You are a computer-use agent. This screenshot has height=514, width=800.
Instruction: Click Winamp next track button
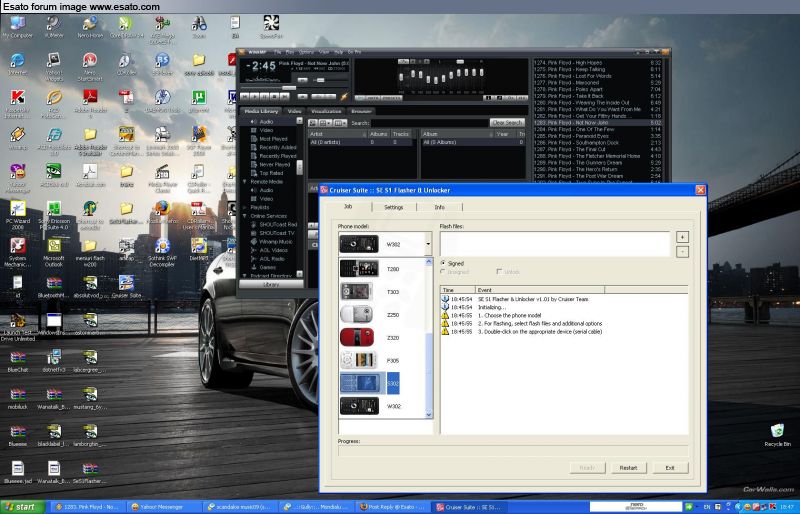click(284, 96)
